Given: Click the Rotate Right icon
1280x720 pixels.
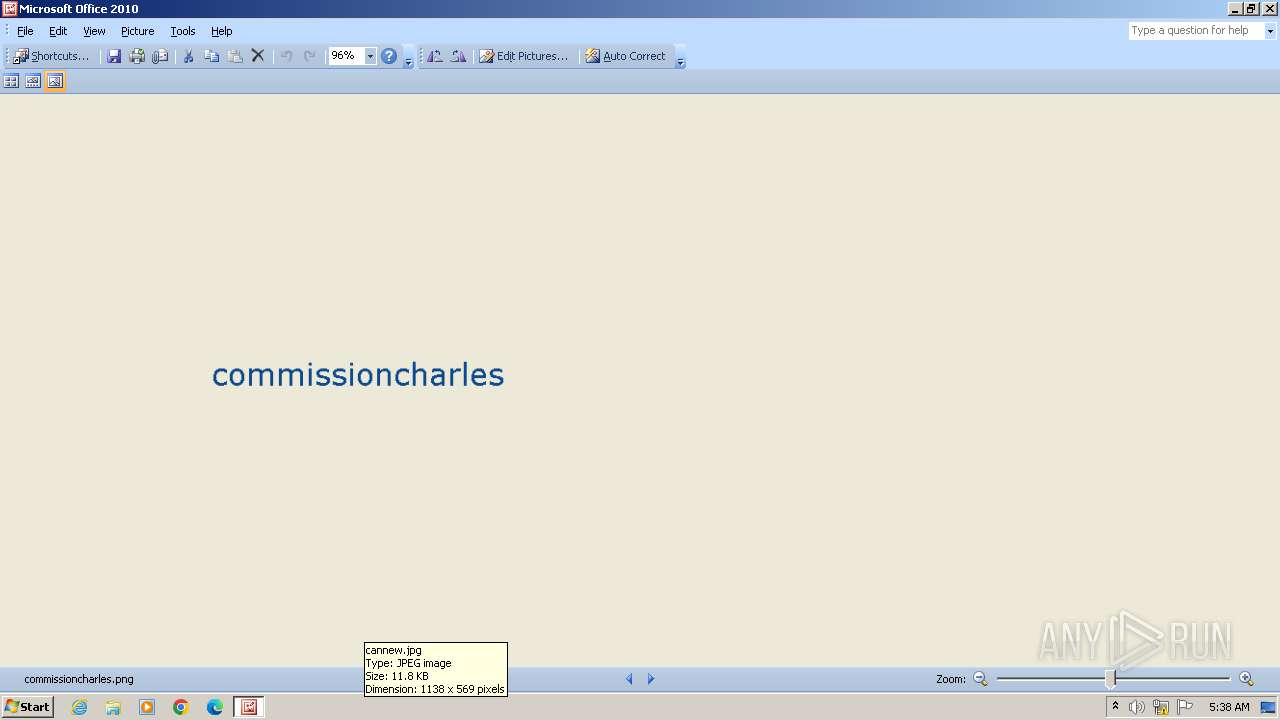Looking at the screenshot, I should click(x=458, y=56).
